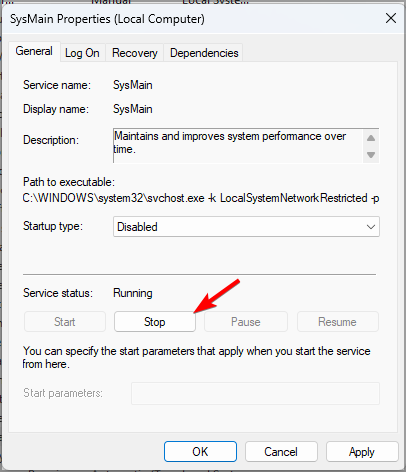
Task: Click the path to executable text
Action: (x=201, y=198)
